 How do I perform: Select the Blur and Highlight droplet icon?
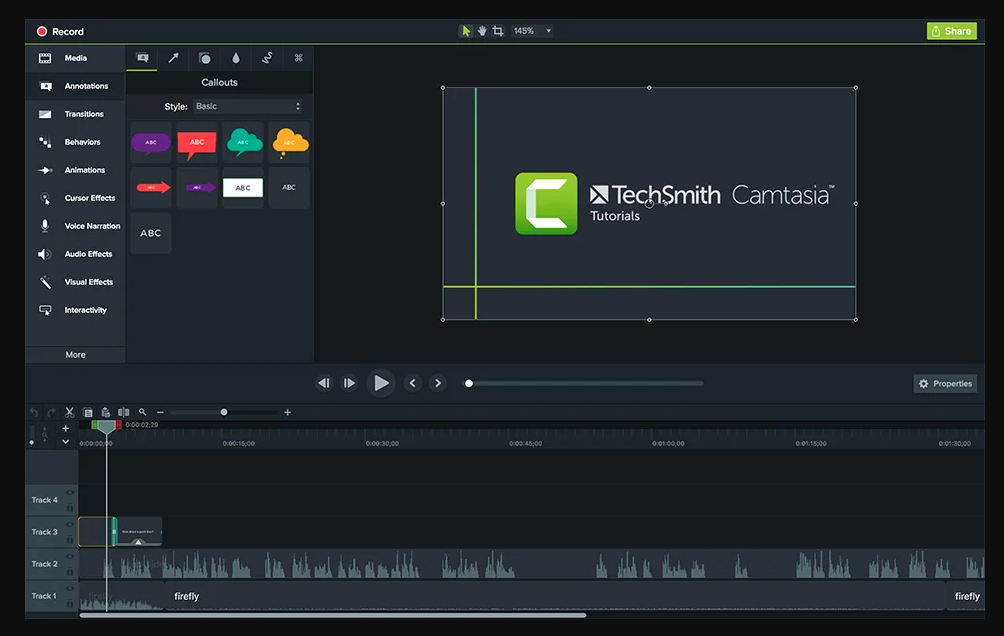[236, 58]
